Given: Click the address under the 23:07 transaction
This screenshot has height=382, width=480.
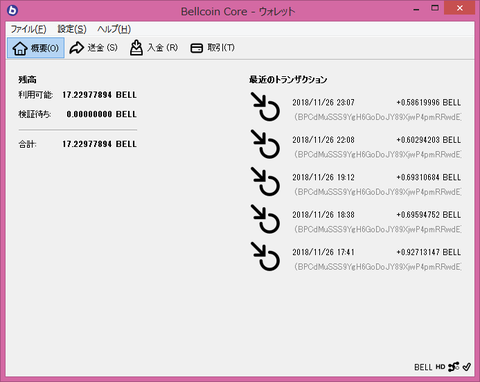Looking at the screenshot, I should [378, 117].
